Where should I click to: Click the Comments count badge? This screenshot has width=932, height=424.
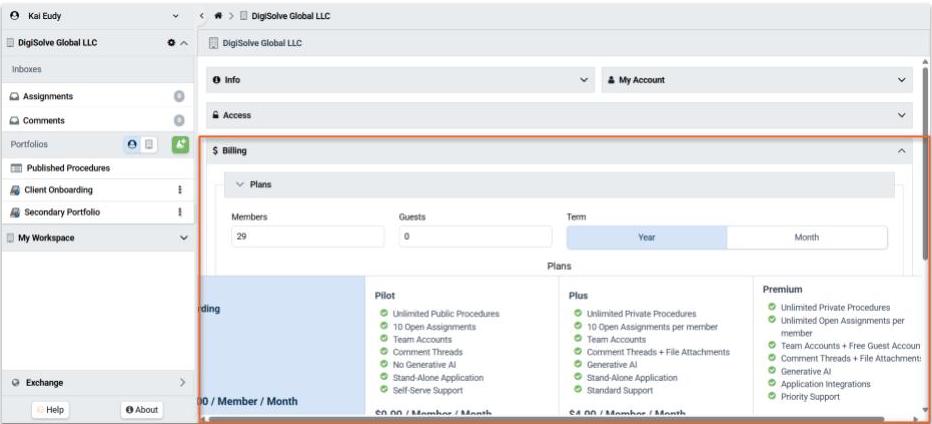[x=180, y=121]
